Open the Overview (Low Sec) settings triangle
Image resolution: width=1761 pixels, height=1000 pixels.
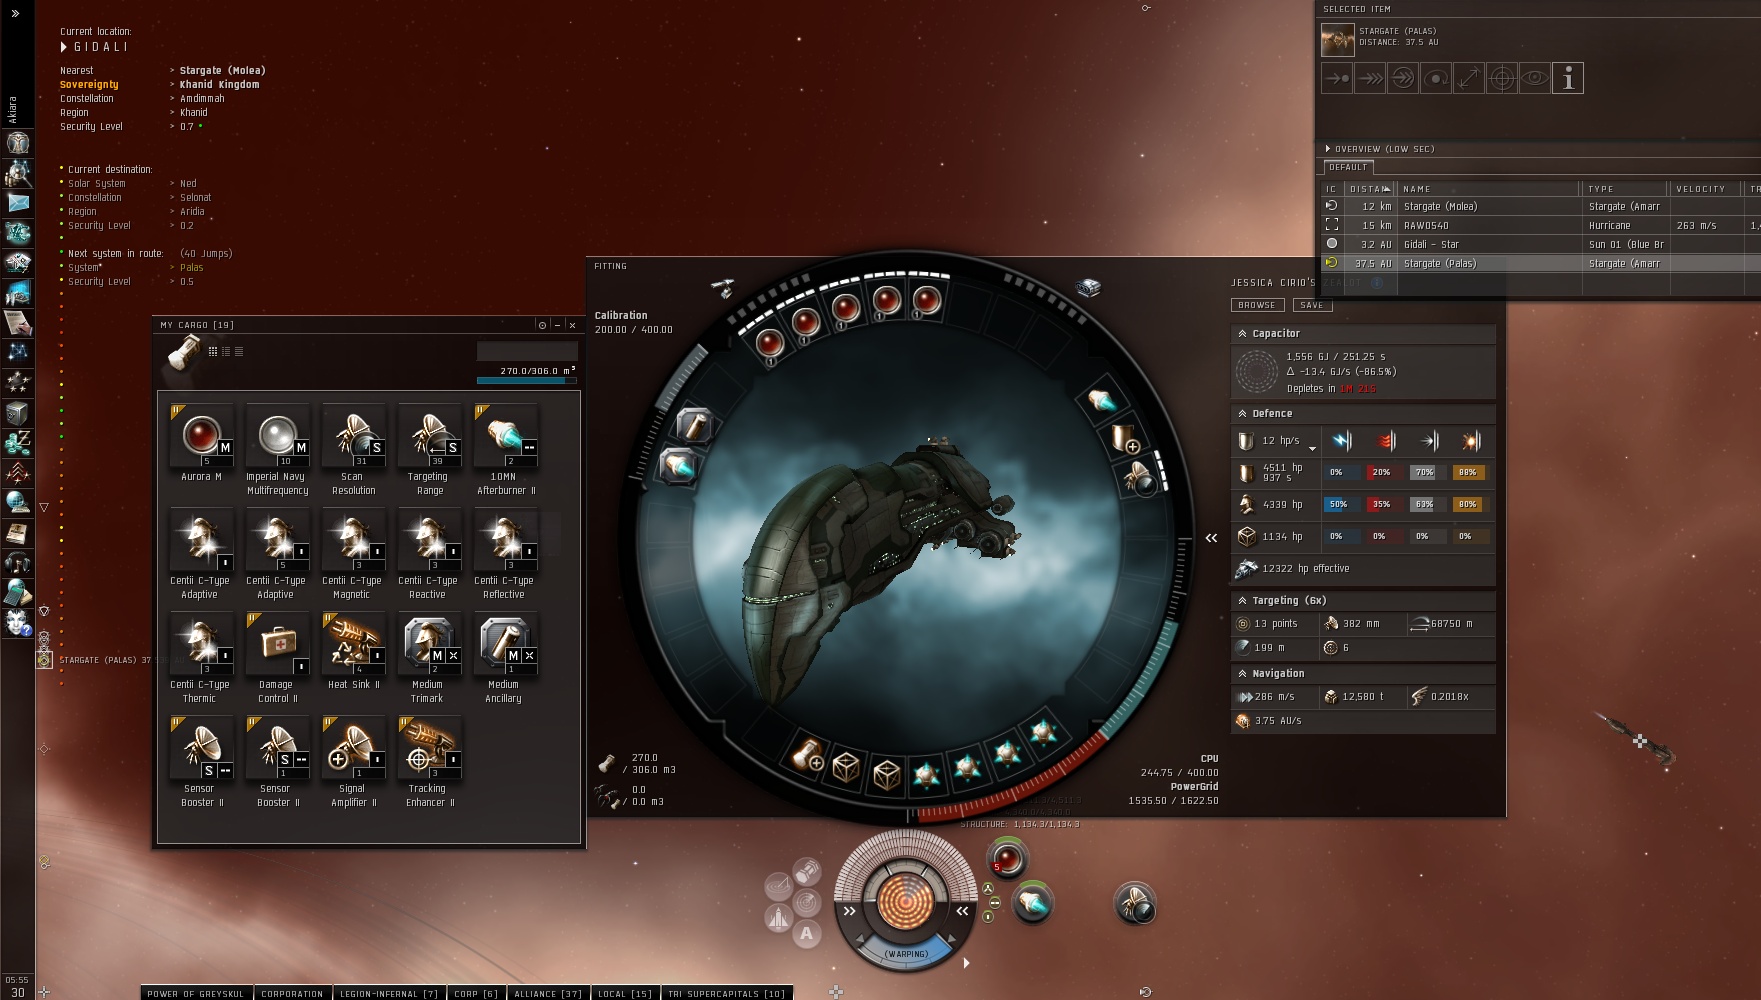click(1328, 149)
